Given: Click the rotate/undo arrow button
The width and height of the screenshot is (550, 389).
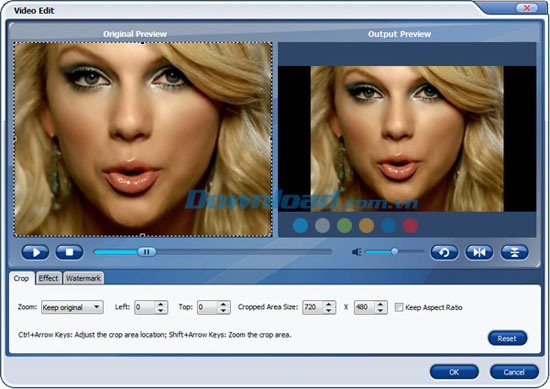Looking at the screenshot, I should coord(444,252).
